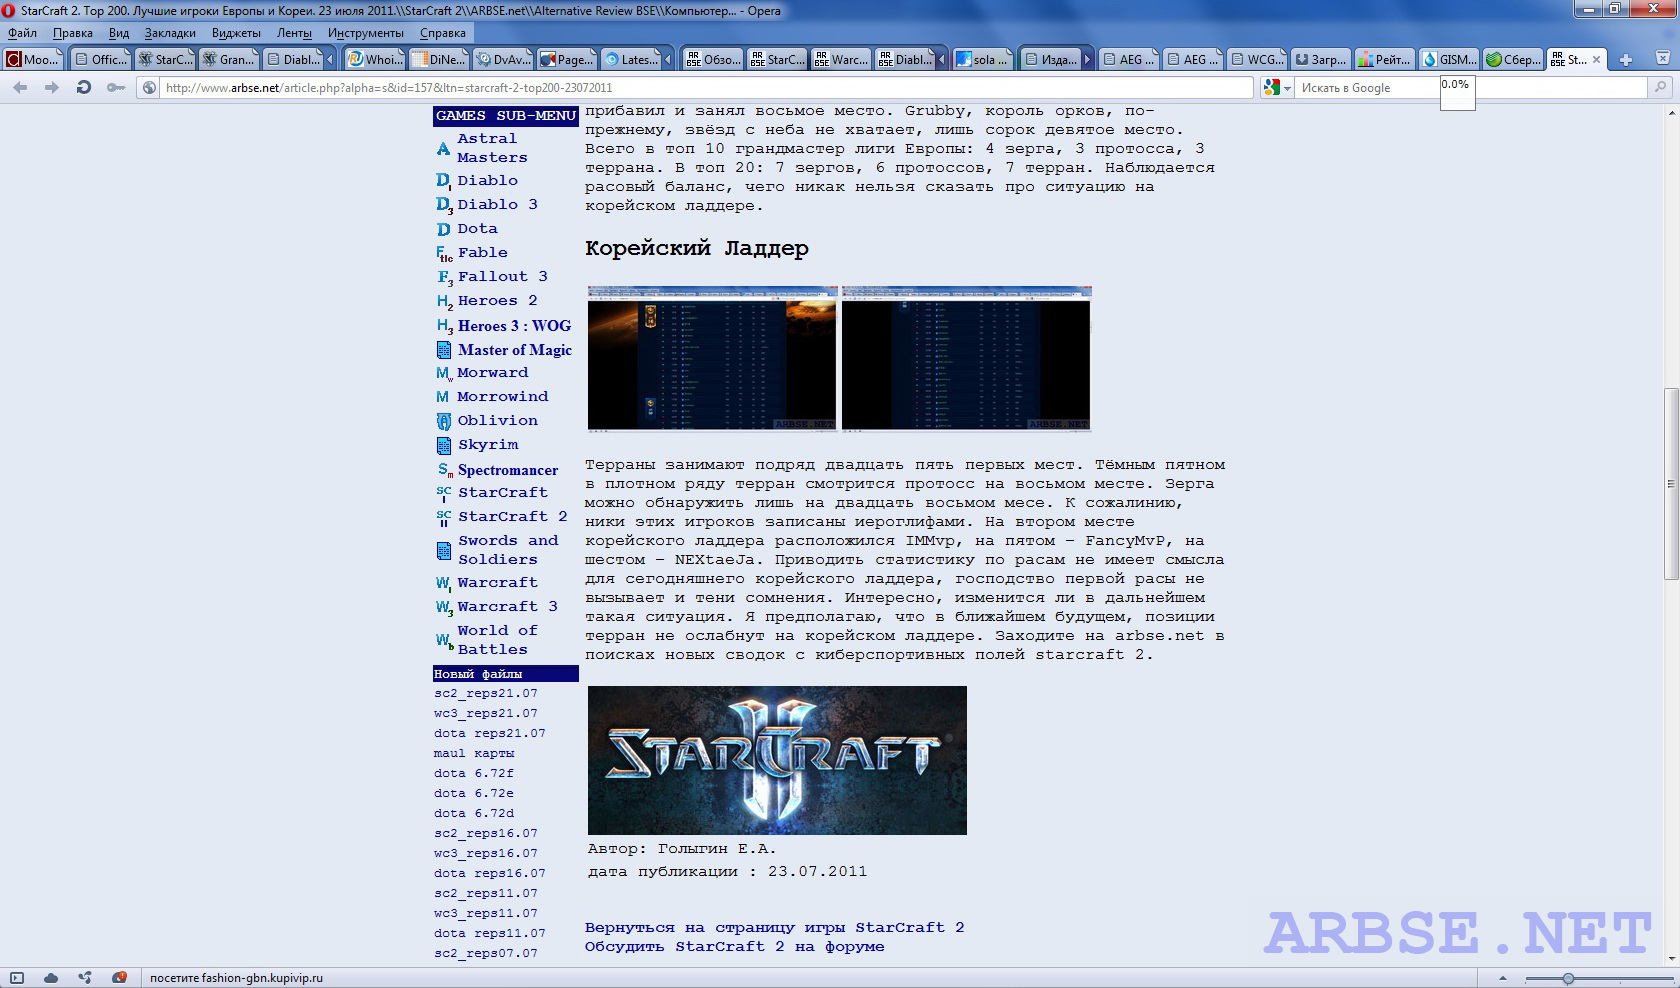The image size is (1680, 988).
Task: Click the StarCraft II logo image
Action: click(777, 760)
